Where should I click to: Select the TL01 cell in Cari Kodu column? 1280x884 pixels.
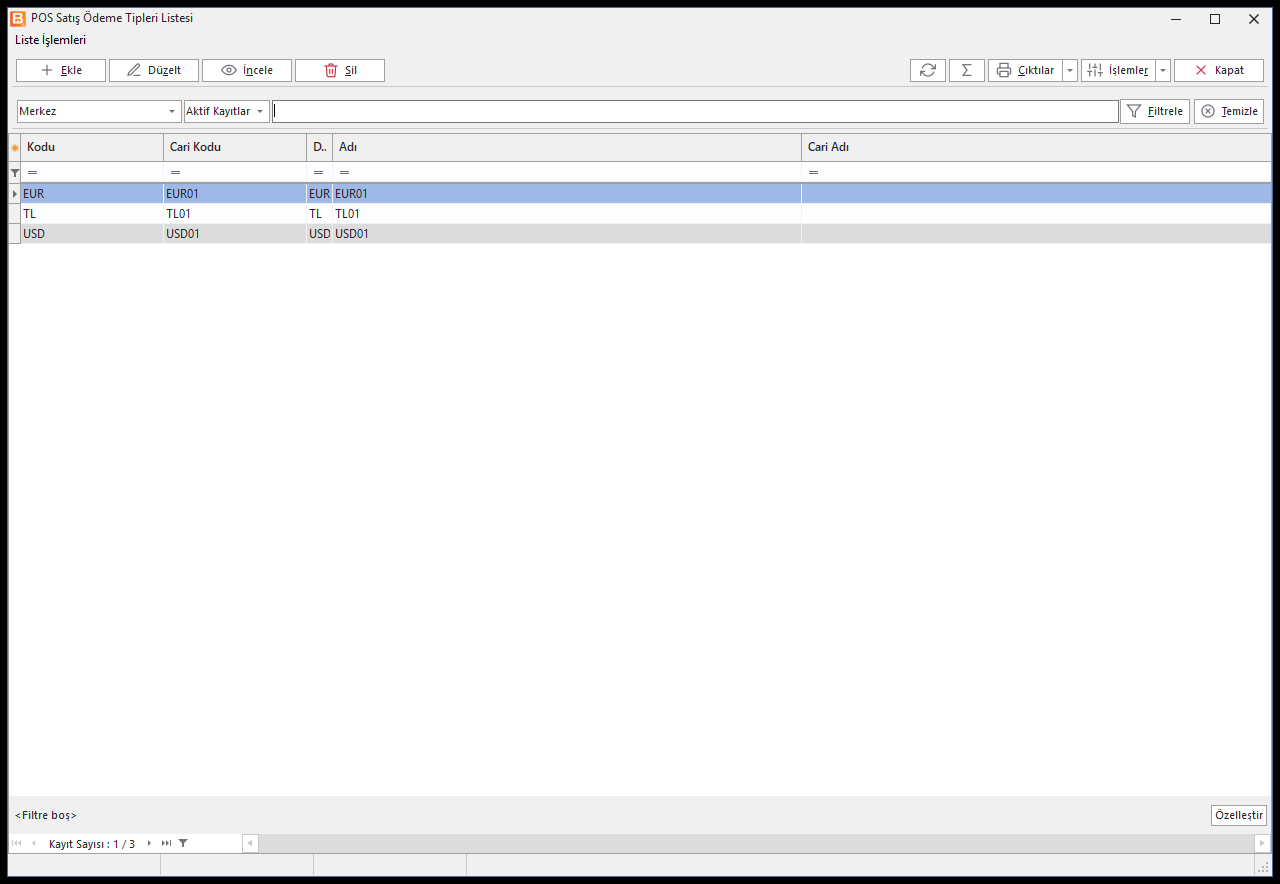pos(235,214)
